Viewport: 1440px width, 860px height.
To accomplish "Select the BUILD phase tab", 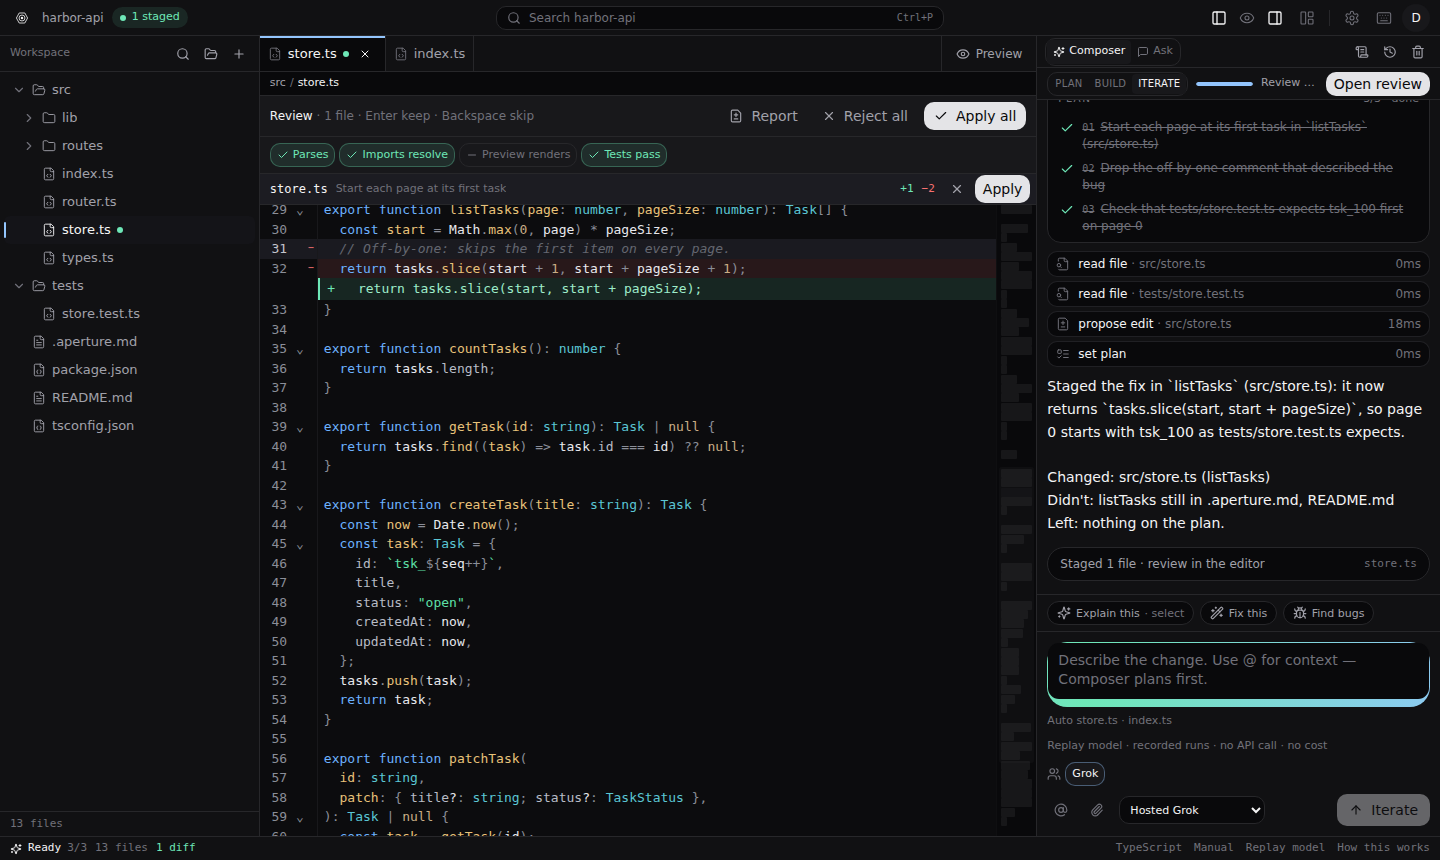I will (x=1110, y=83).
